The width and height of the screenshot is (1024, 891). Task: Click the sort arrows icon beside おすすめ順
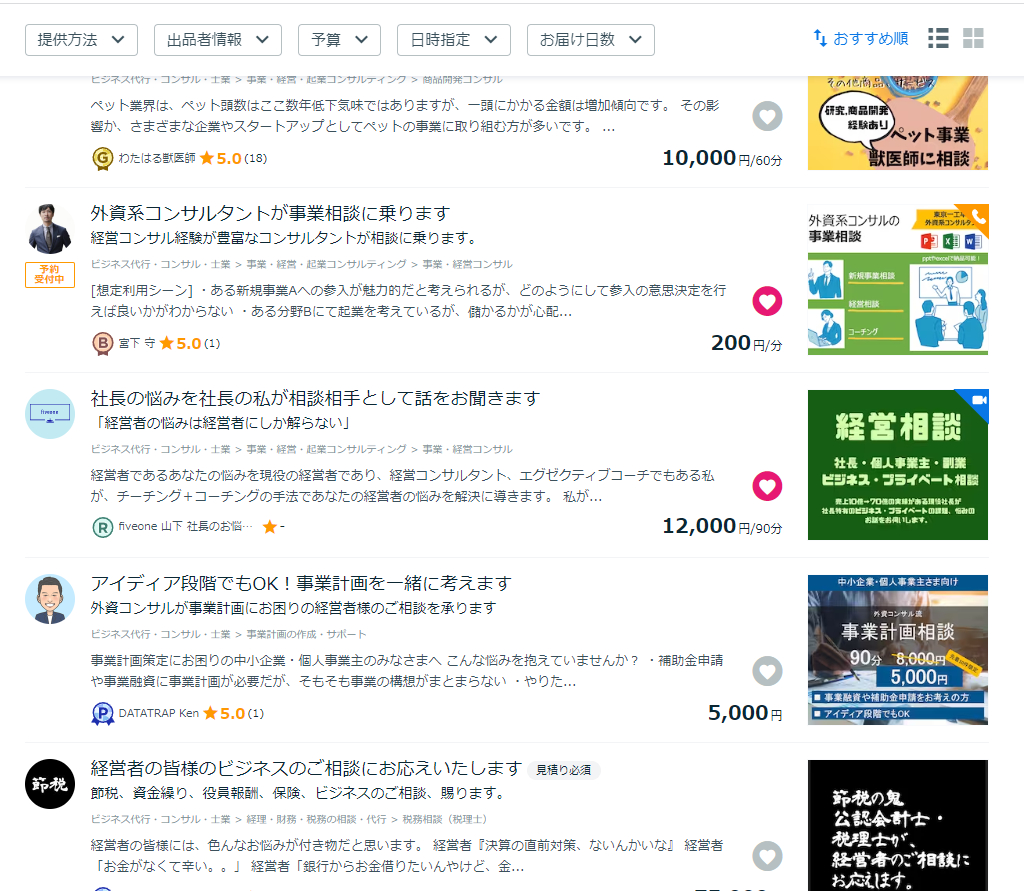[x=818, y=37]
